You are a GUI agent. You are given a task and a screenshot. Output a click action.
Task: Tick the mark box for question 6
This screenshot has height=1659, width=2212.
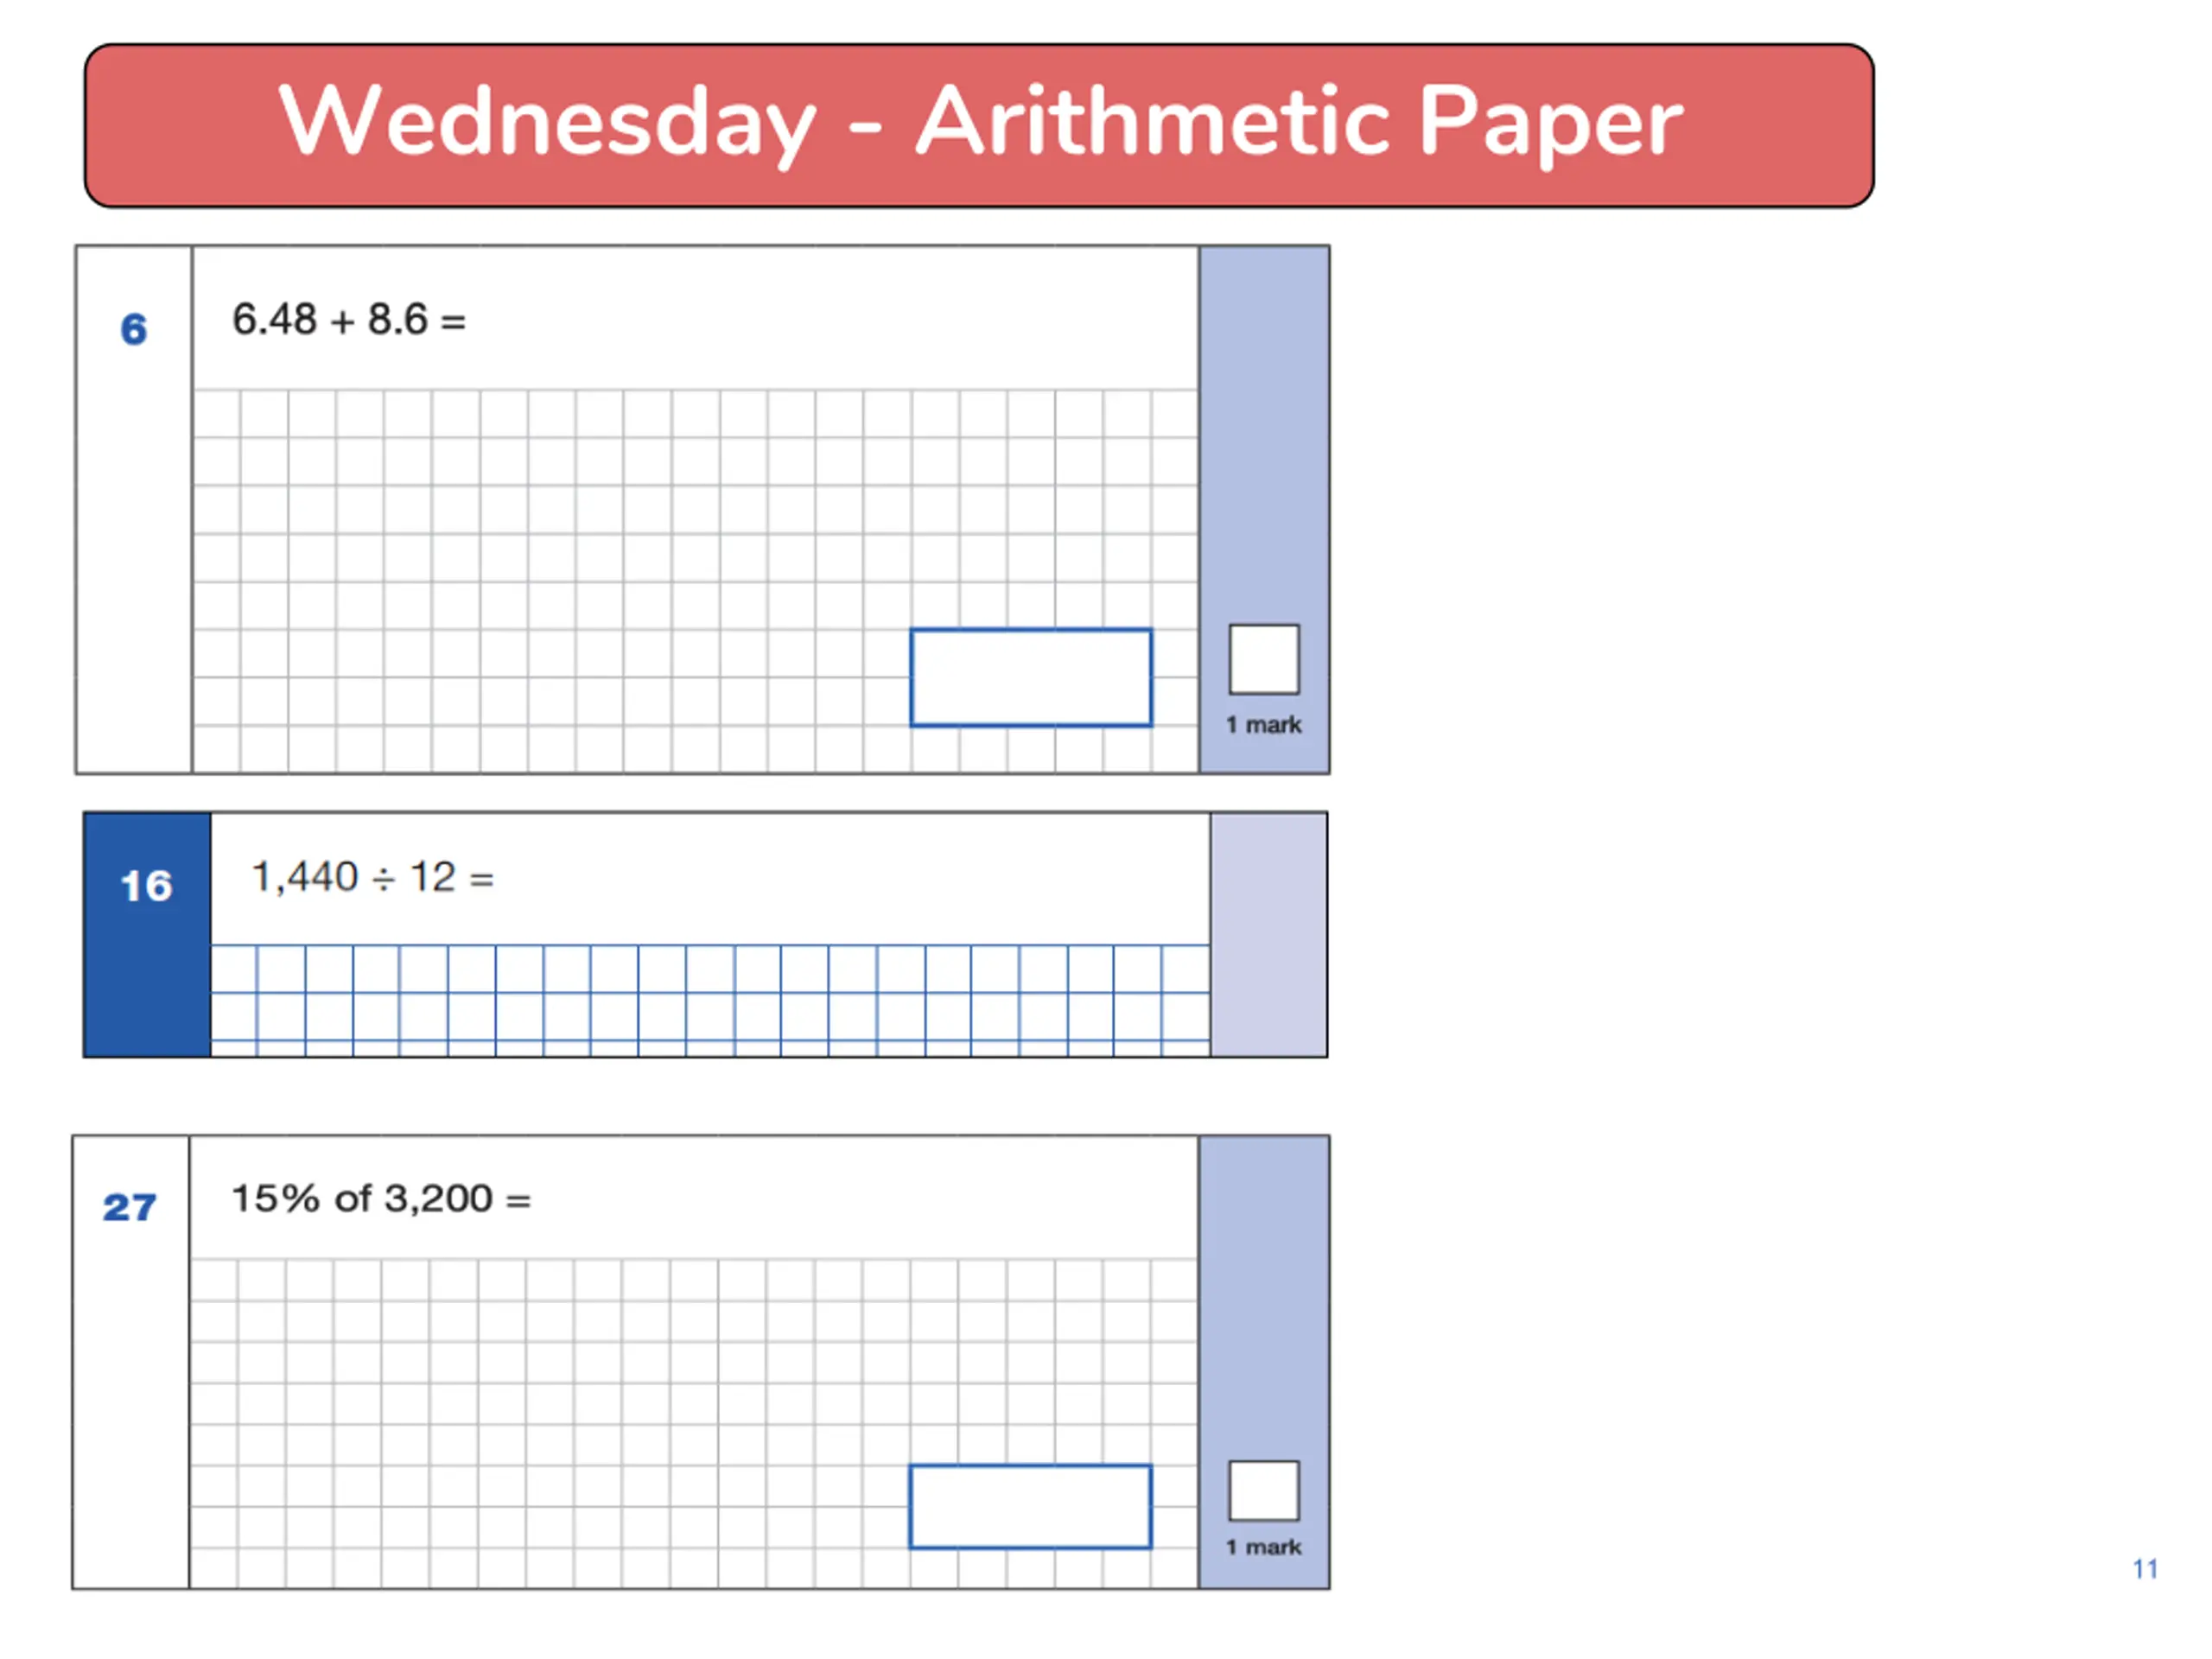pyautogui.click(x=1263, y=659)
